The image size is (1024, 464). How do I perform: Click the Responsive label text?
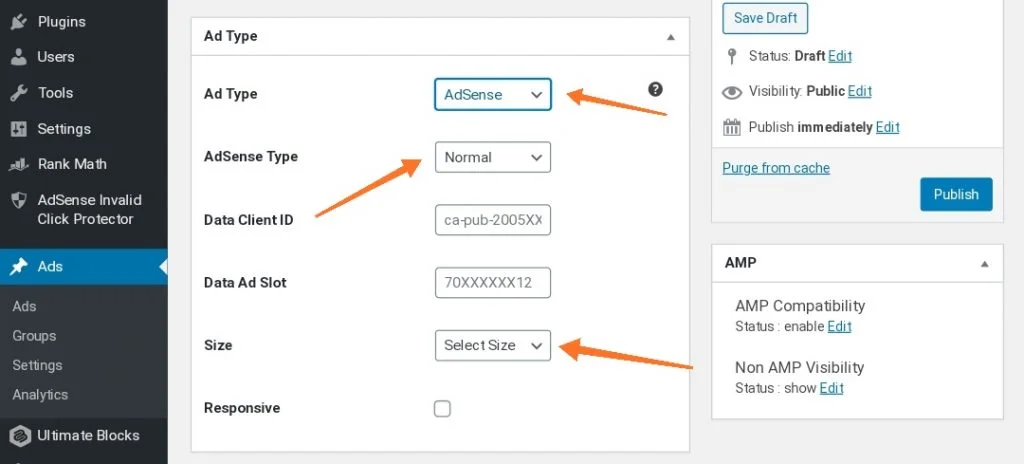pyautogui.click(x=242, y=408)
